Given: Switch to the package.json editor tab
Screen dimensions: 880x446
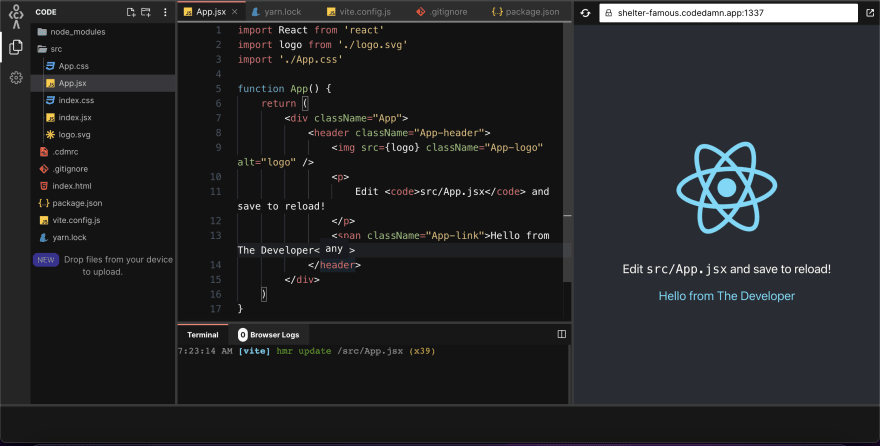Looking at the screenshot, I should [x=525, y=12].
